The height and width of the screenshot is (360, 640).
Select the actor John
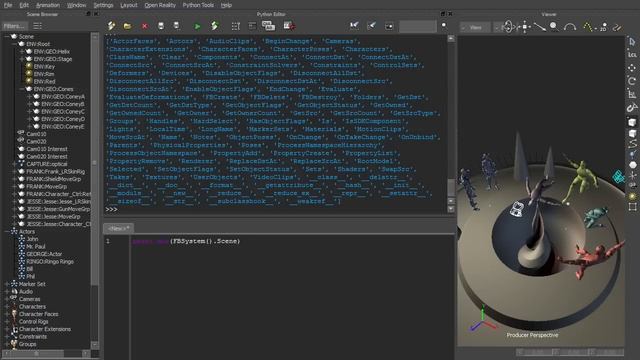tap(32, 239)
